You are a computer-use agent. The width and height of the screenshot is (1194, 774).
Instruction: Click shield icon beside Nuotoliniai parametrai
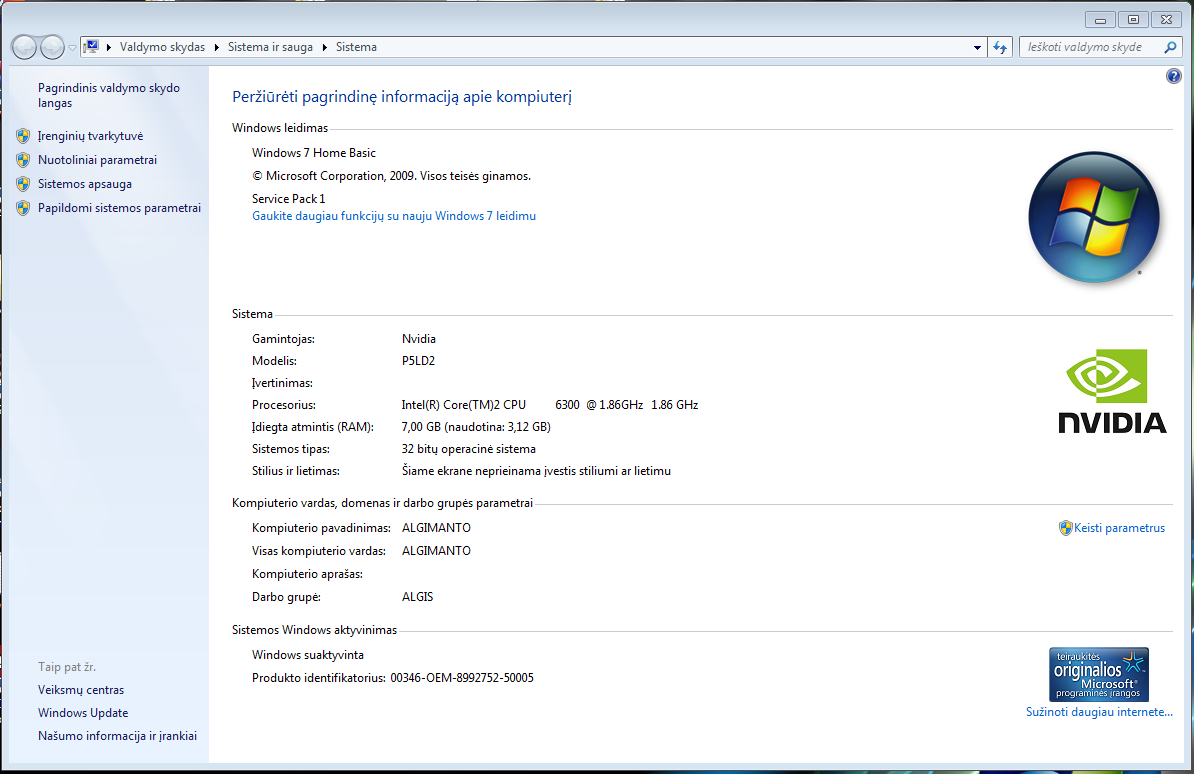click(23, 160)
